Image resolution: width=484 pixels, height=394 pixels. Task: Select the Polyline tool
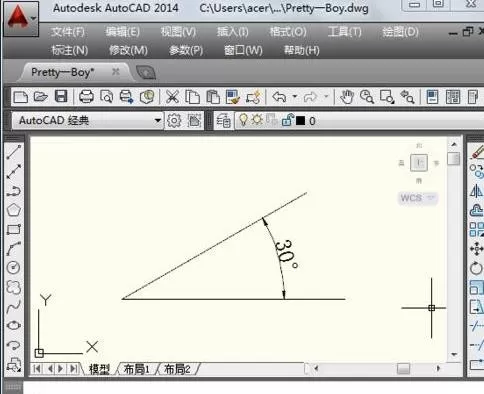tap(14, 191)
